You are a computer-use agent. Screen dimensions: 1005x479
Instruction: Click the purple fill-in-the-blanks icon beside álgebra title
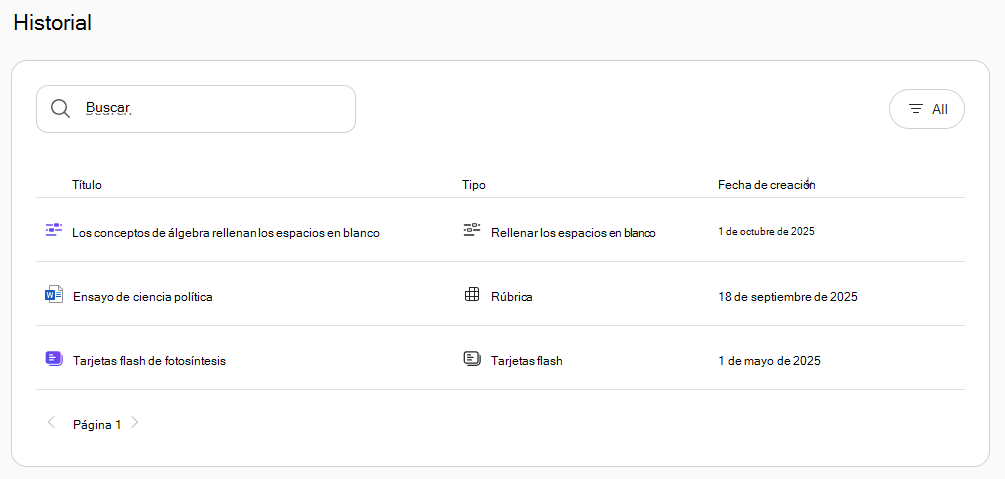tap(54, 230)
